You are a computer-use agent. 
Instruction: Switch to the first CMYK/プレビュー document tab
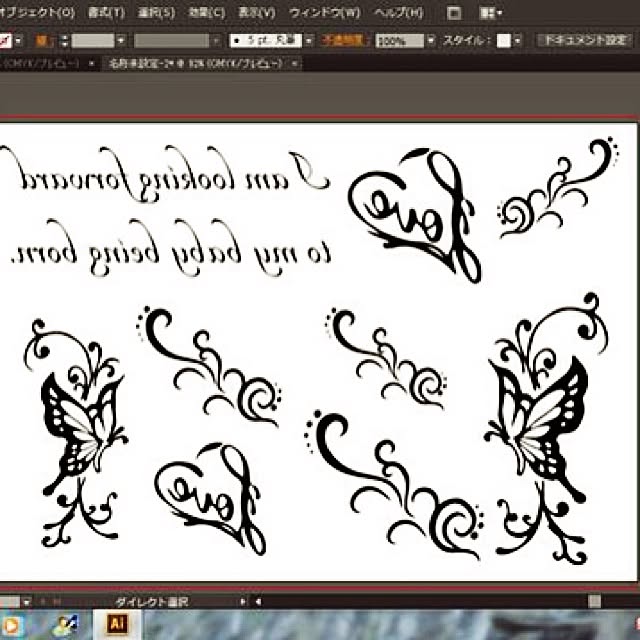pyautogui.click(x=41, y=64)
